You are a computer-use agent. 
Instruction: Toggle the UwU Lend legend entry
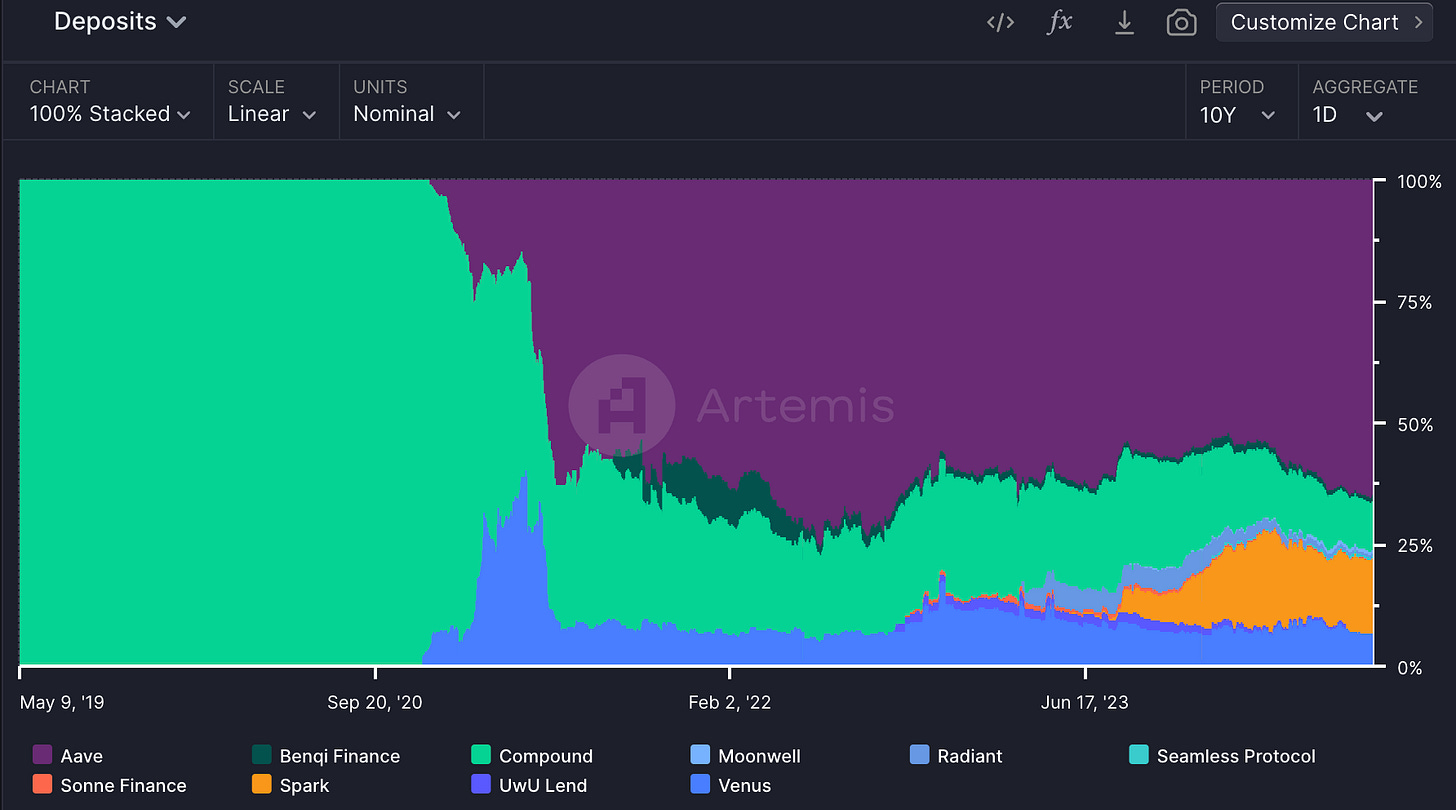529,785
